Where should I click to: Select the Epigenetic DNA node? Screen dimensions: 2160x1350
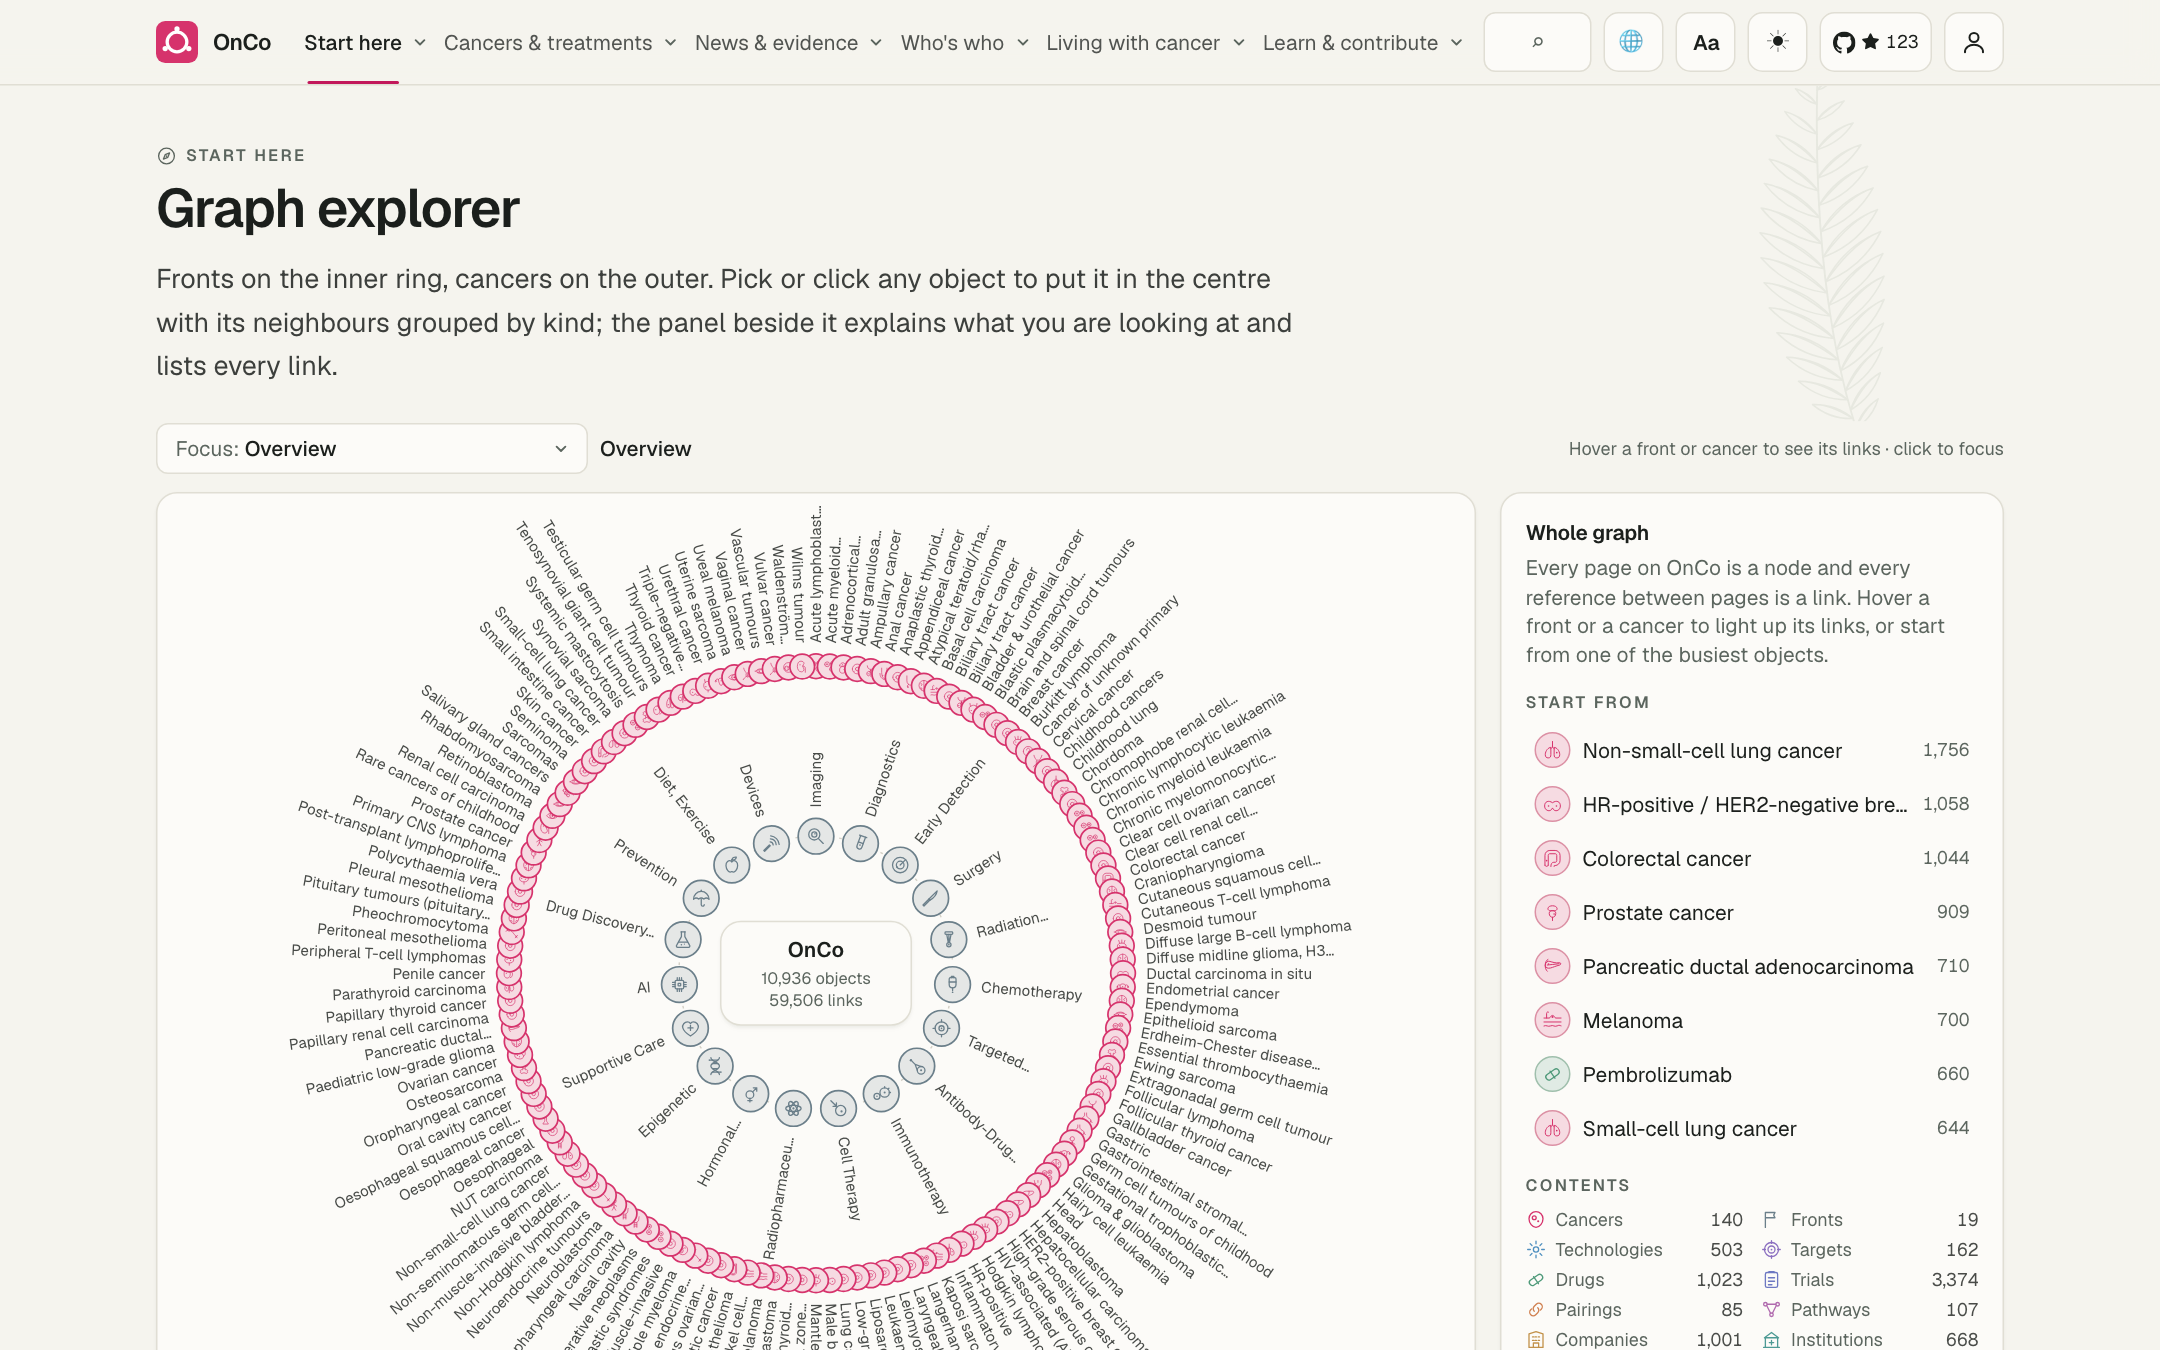click(x=715, y=1066)
